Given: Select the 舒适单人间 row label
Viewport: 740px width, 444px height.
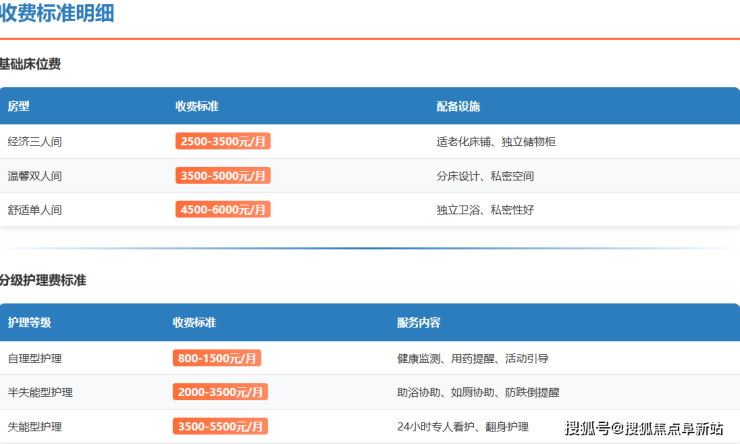Looking at the screenshot, I should 35,210.
